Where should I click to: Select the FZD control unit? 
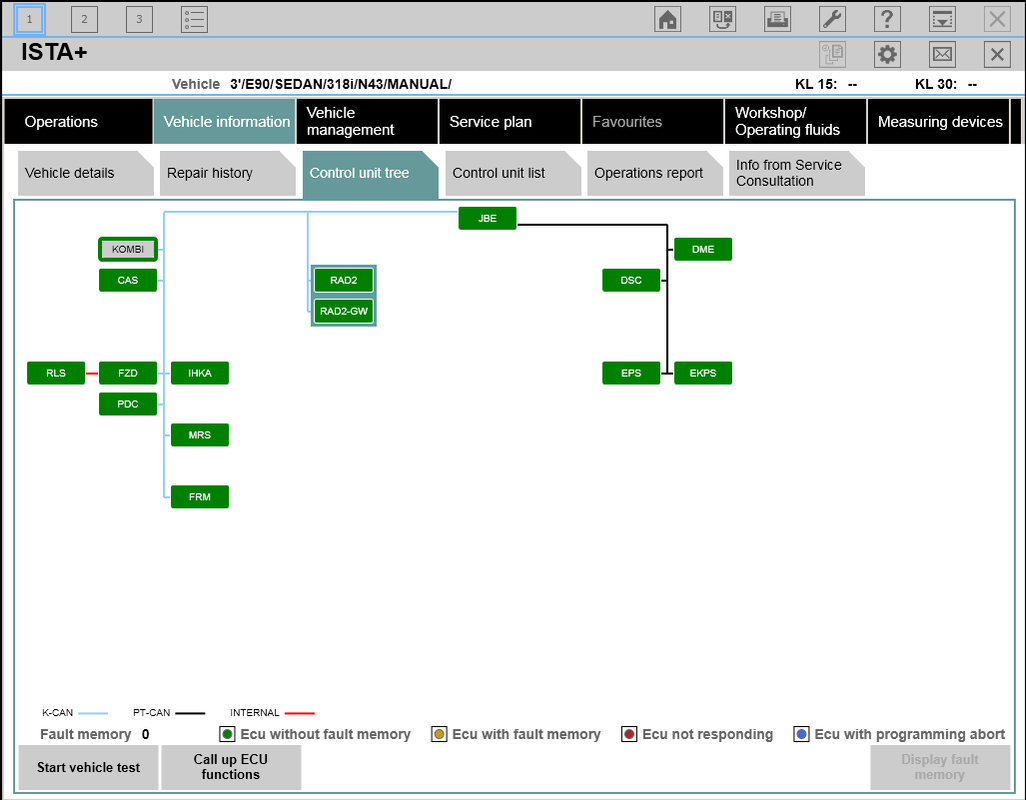128,373
